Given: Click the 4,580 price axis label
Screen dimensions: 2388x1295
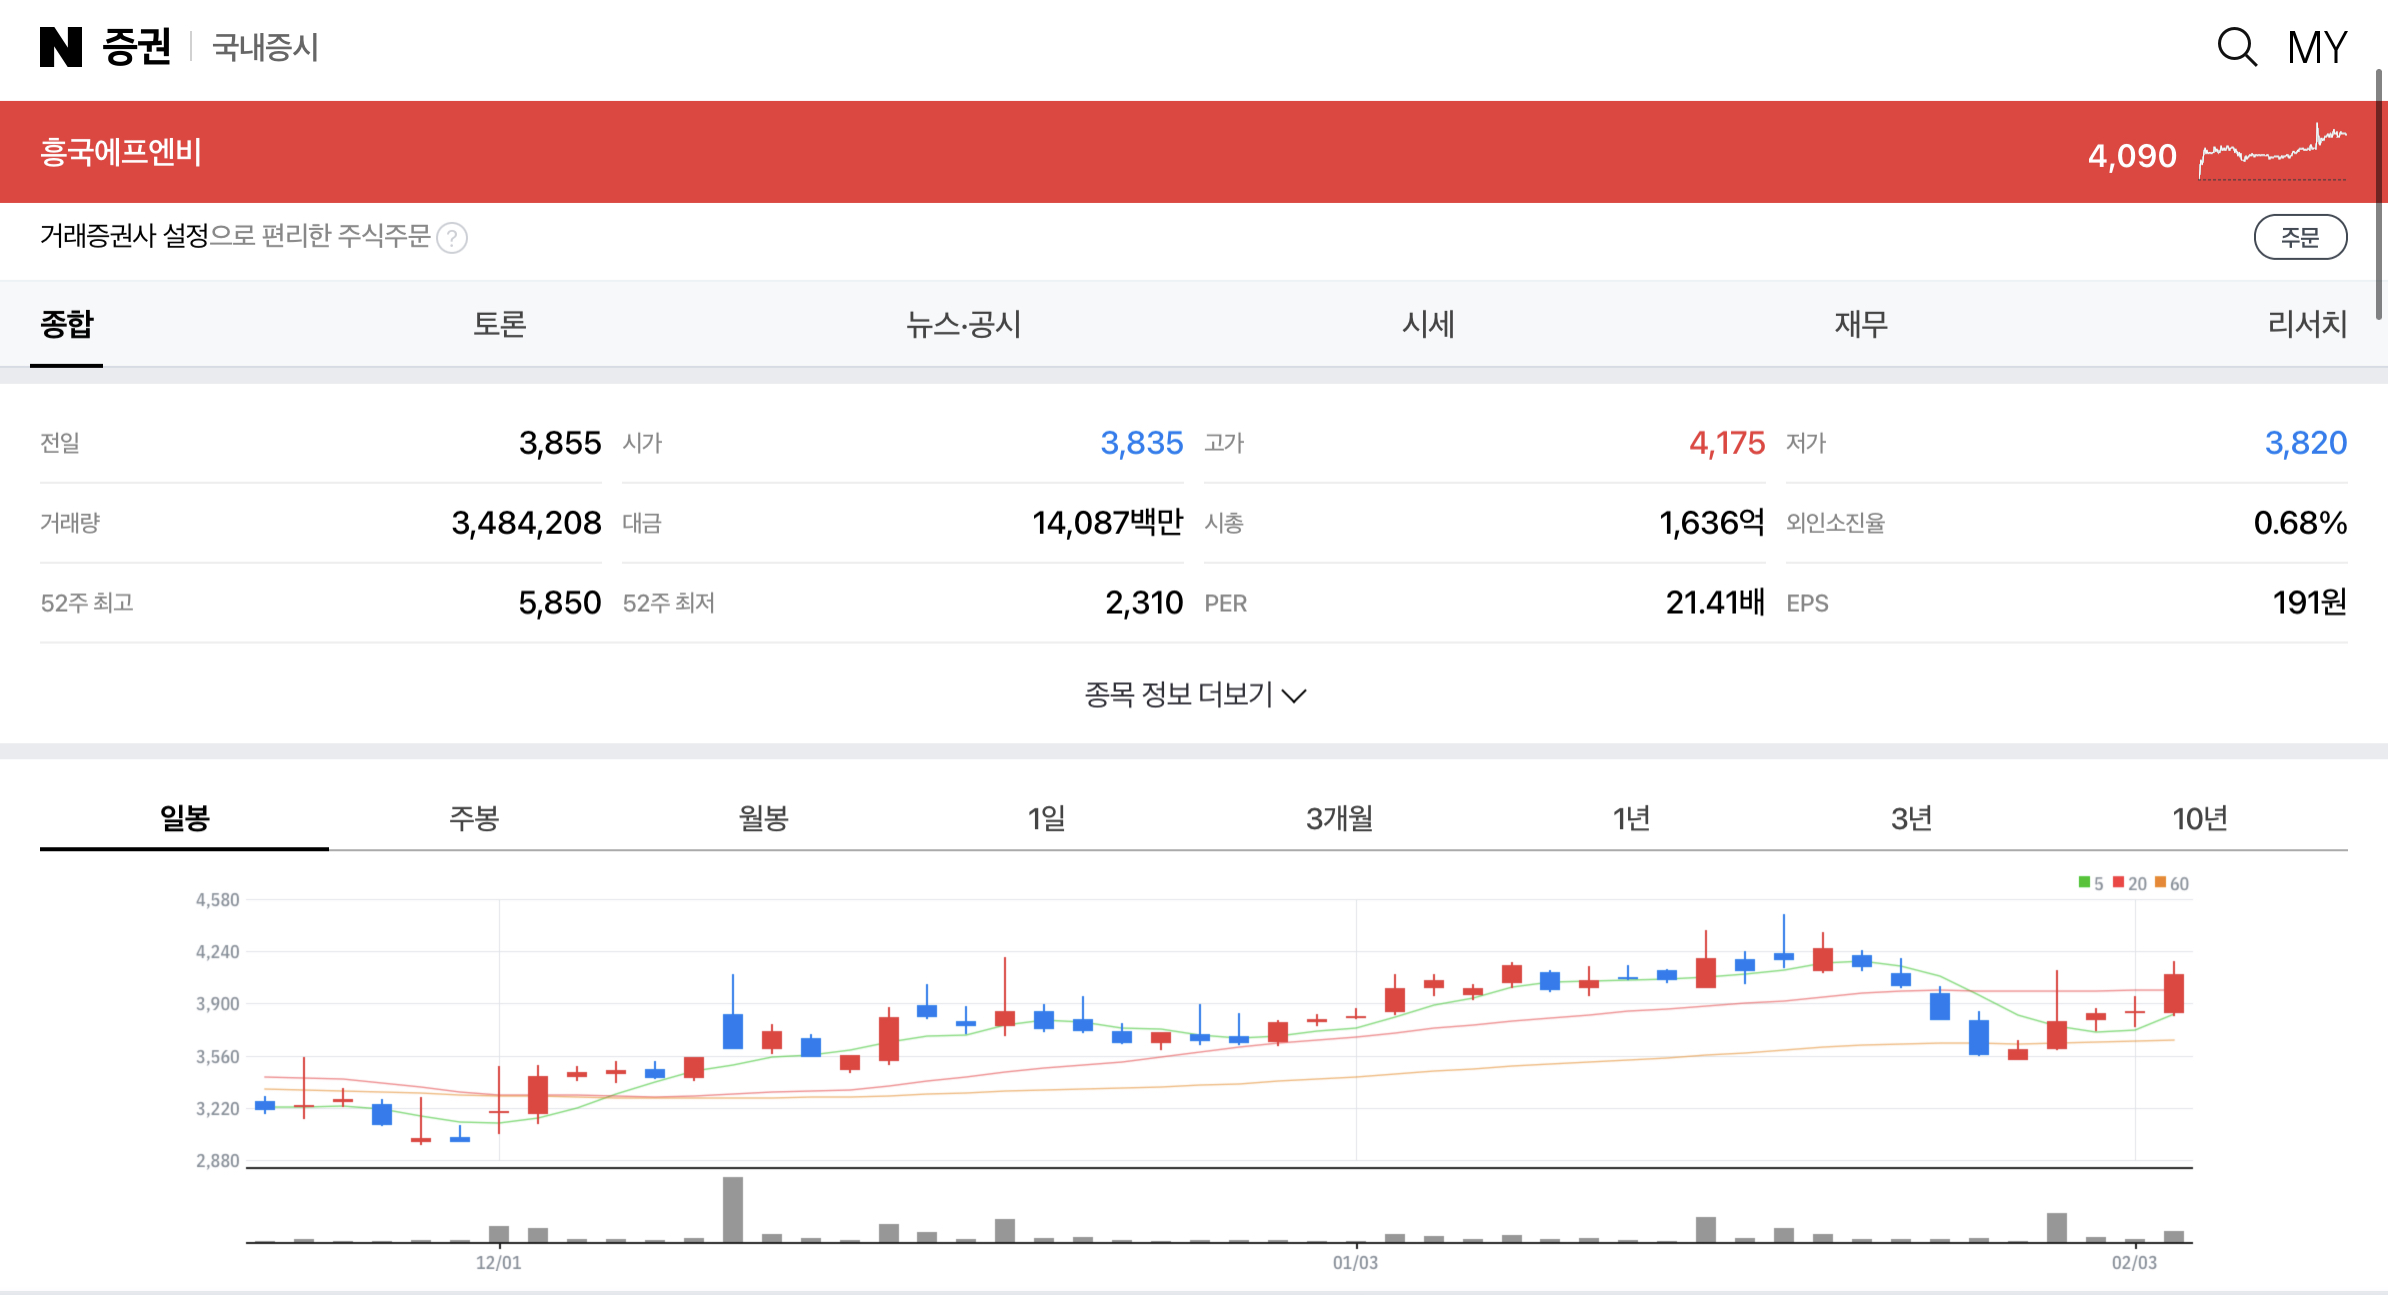Looking at the screenshot, I should (x=217, y=900).
